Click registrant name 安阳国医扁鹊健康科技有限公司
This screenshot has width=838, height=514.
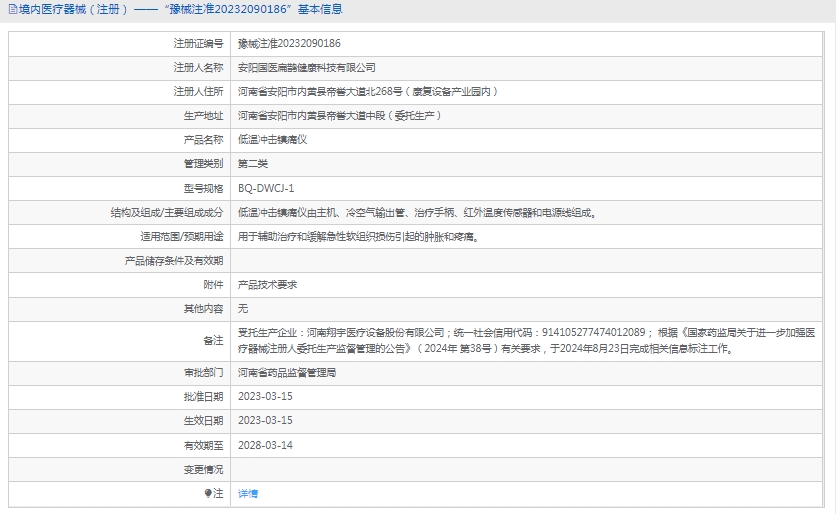[x=306, y=68]
